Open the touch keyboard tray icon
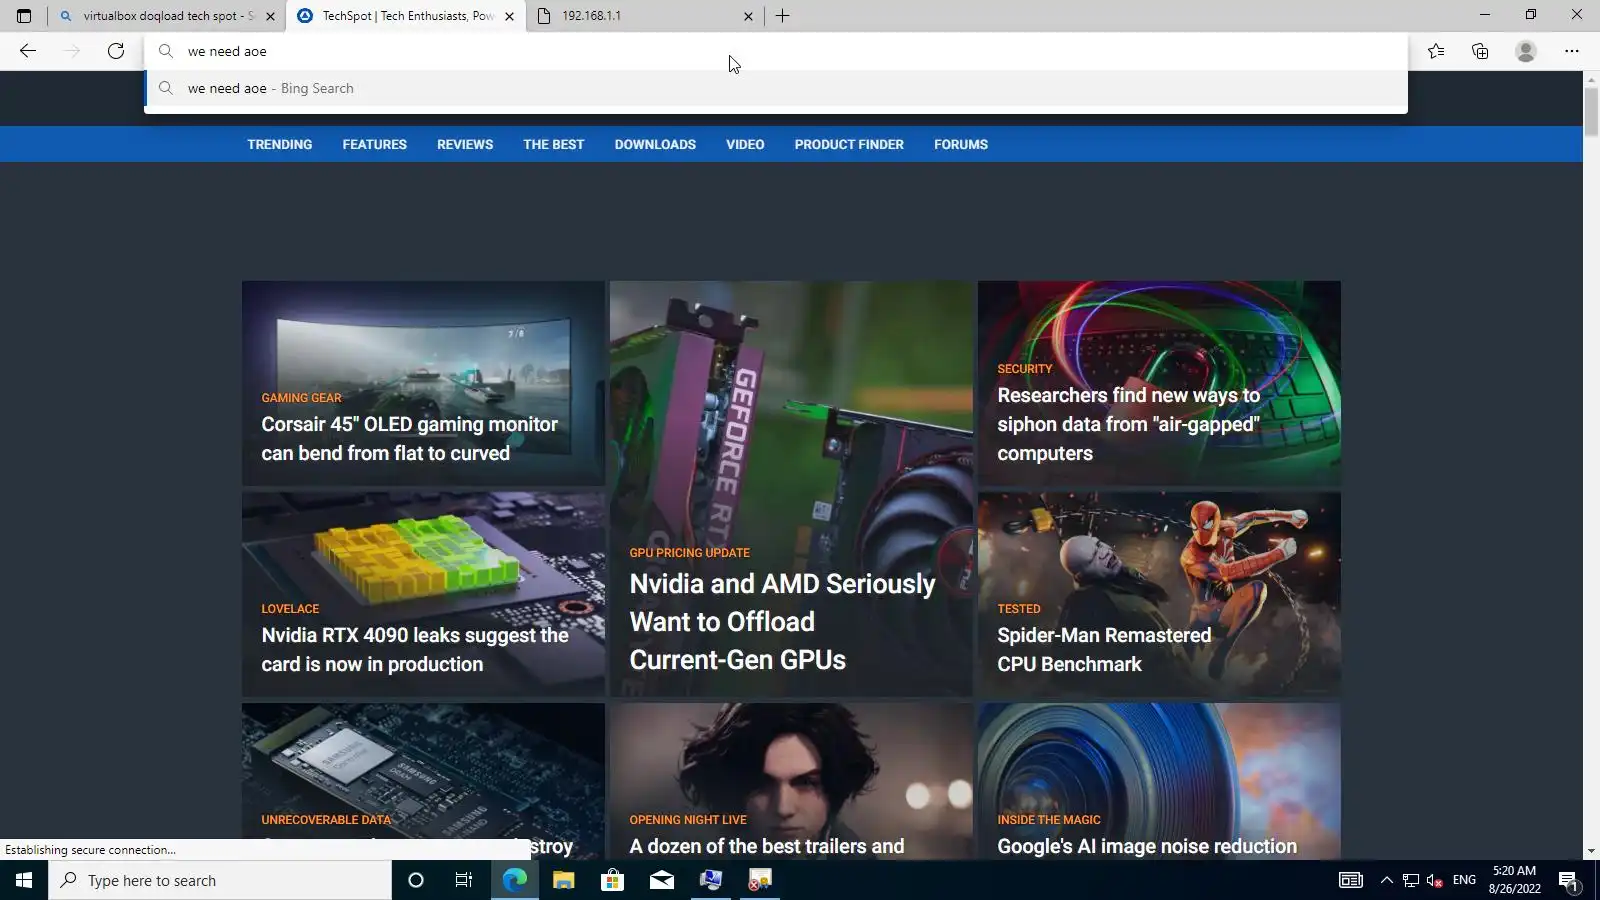The image size is (1600, 900). tap(1351, 880)
